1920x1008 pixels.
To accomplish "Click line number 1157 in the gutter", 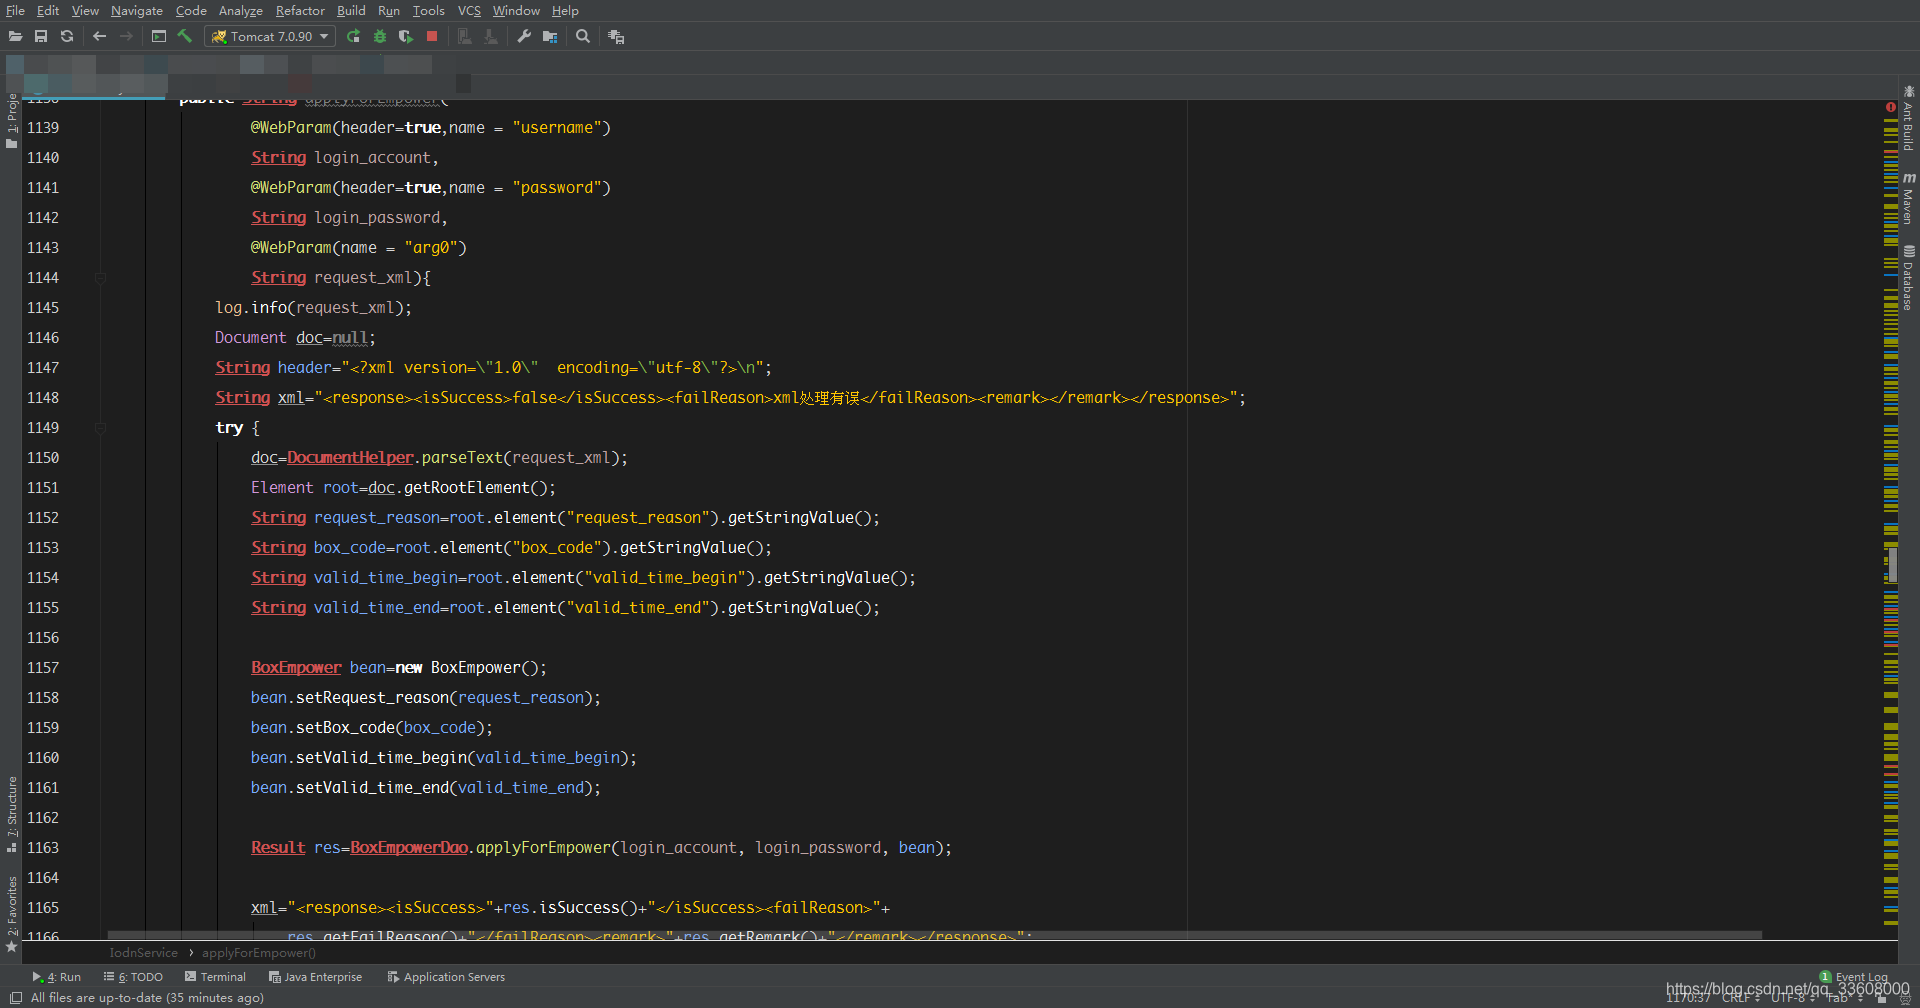I will pos(43,668).
